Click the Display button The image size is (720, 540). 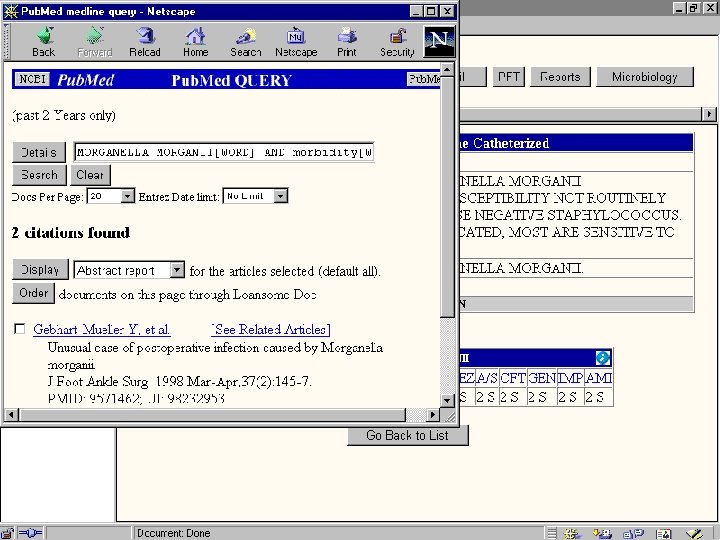click(40, 270)
